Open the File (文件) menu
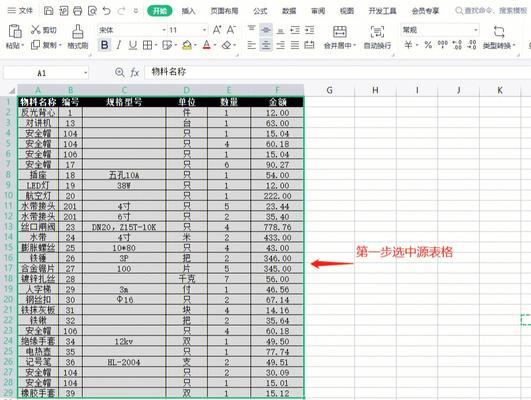This screenshot has height=400, width=531. pos(20,11)
